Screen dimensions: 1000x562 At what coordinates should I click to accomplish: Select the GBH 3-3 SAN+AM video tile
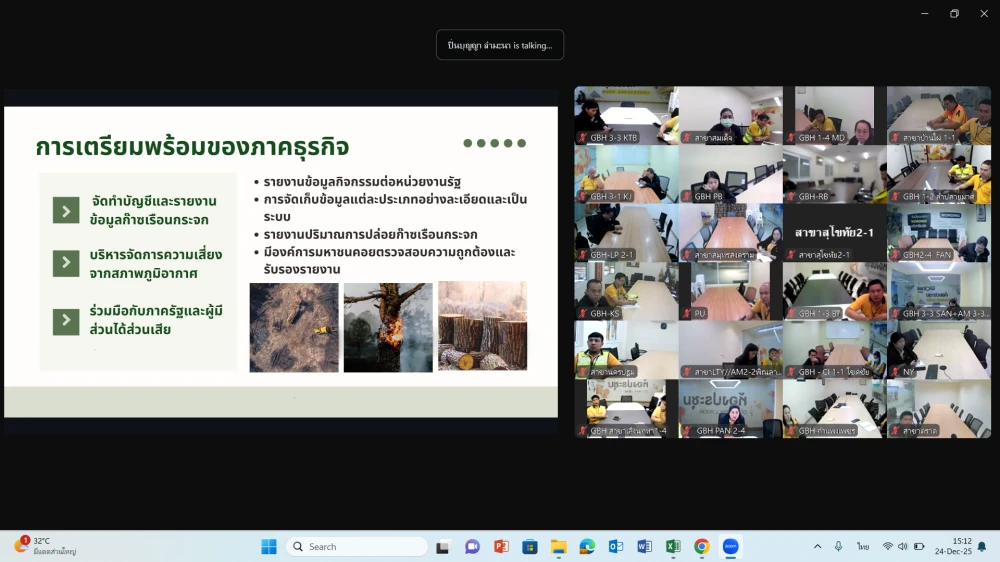939,292
